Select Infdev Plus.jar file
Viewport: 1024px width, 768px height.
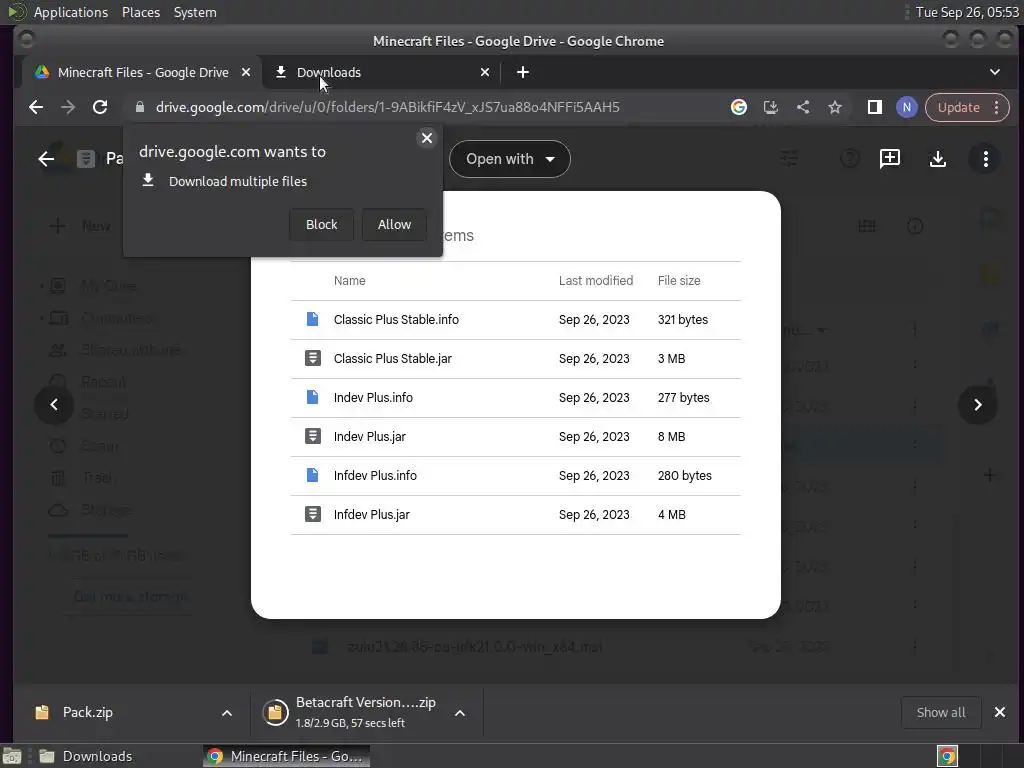point(515,515)
